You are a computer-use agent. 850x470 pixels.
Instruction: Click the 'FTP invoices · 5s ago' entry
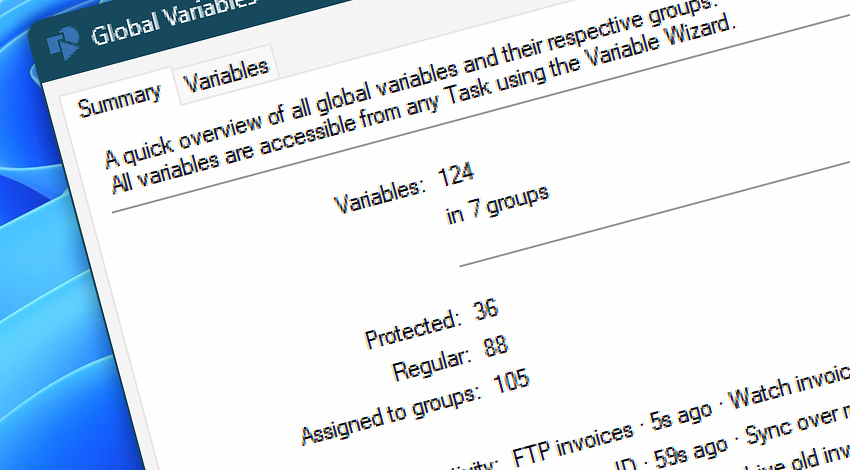tap(612, 435)
